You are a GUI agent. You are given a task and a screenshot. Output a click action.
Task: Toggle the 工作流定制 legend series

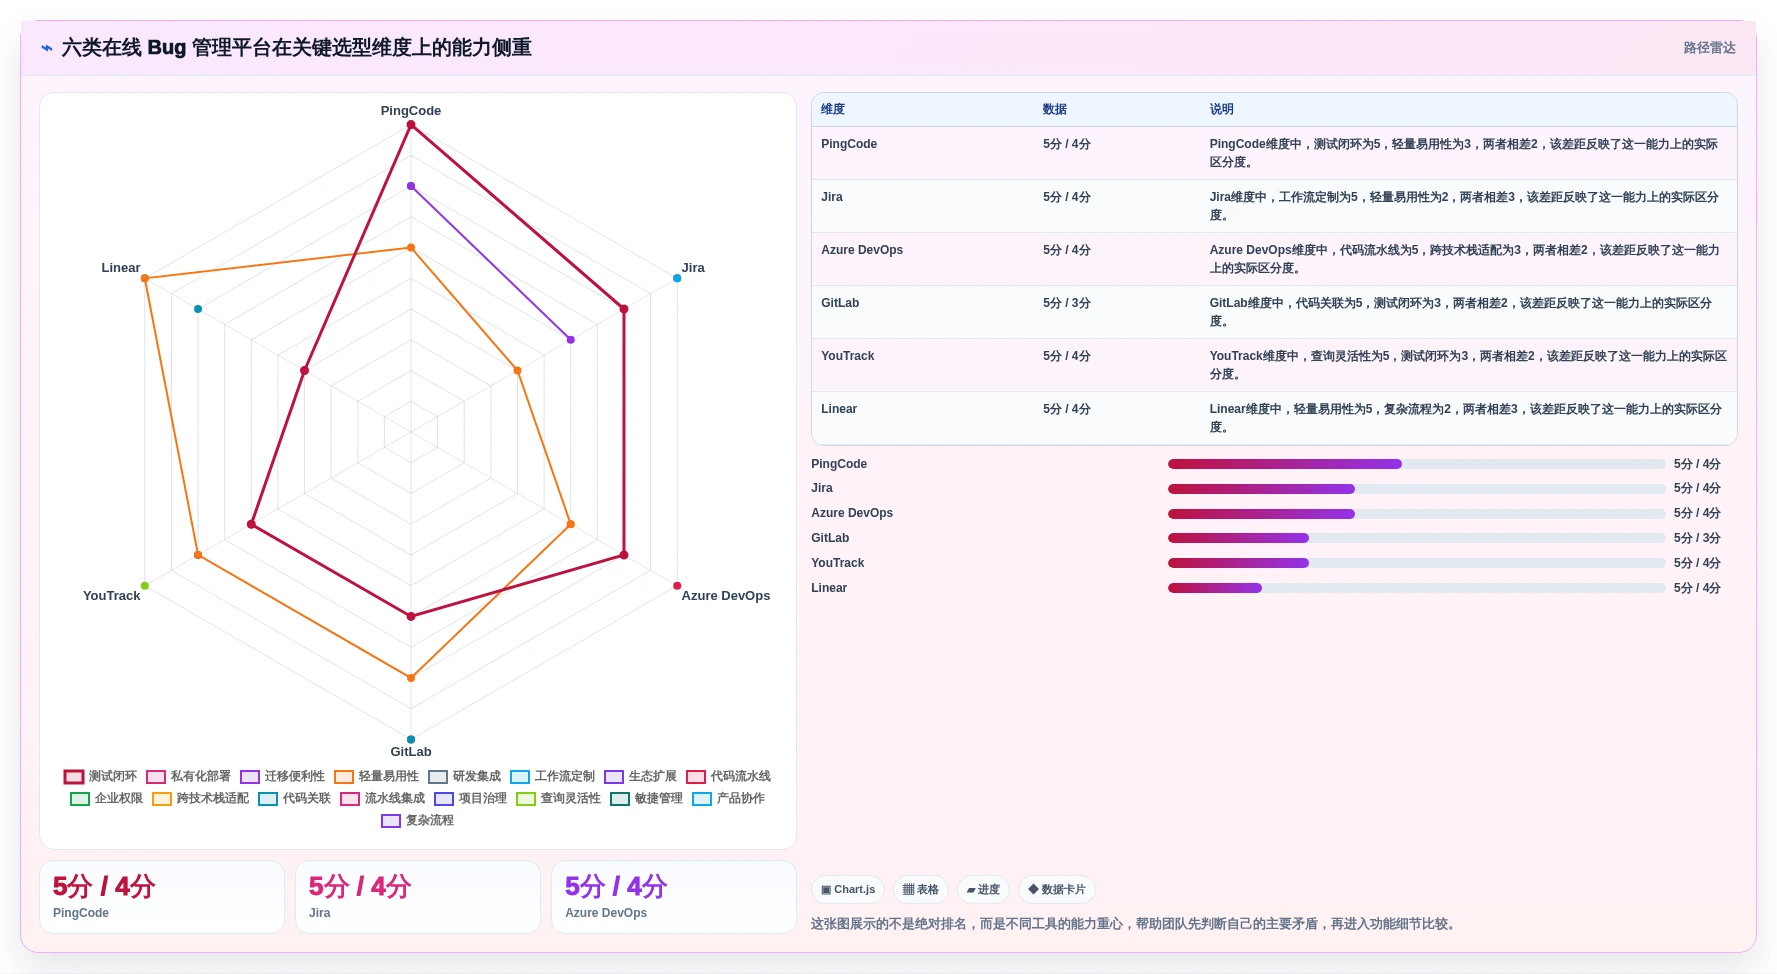553,776
